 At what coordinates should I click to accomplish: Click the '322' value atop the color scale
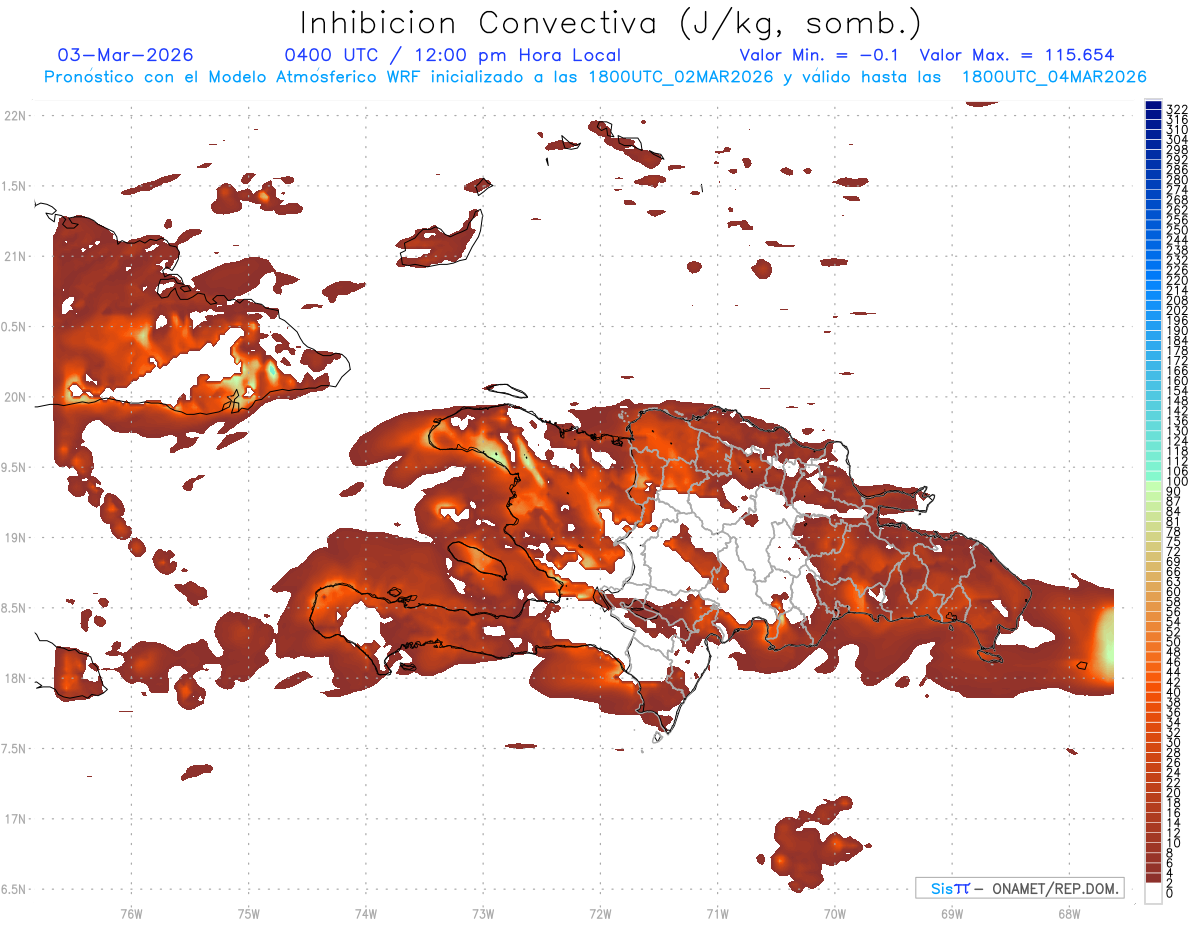tap(1177, 108)
